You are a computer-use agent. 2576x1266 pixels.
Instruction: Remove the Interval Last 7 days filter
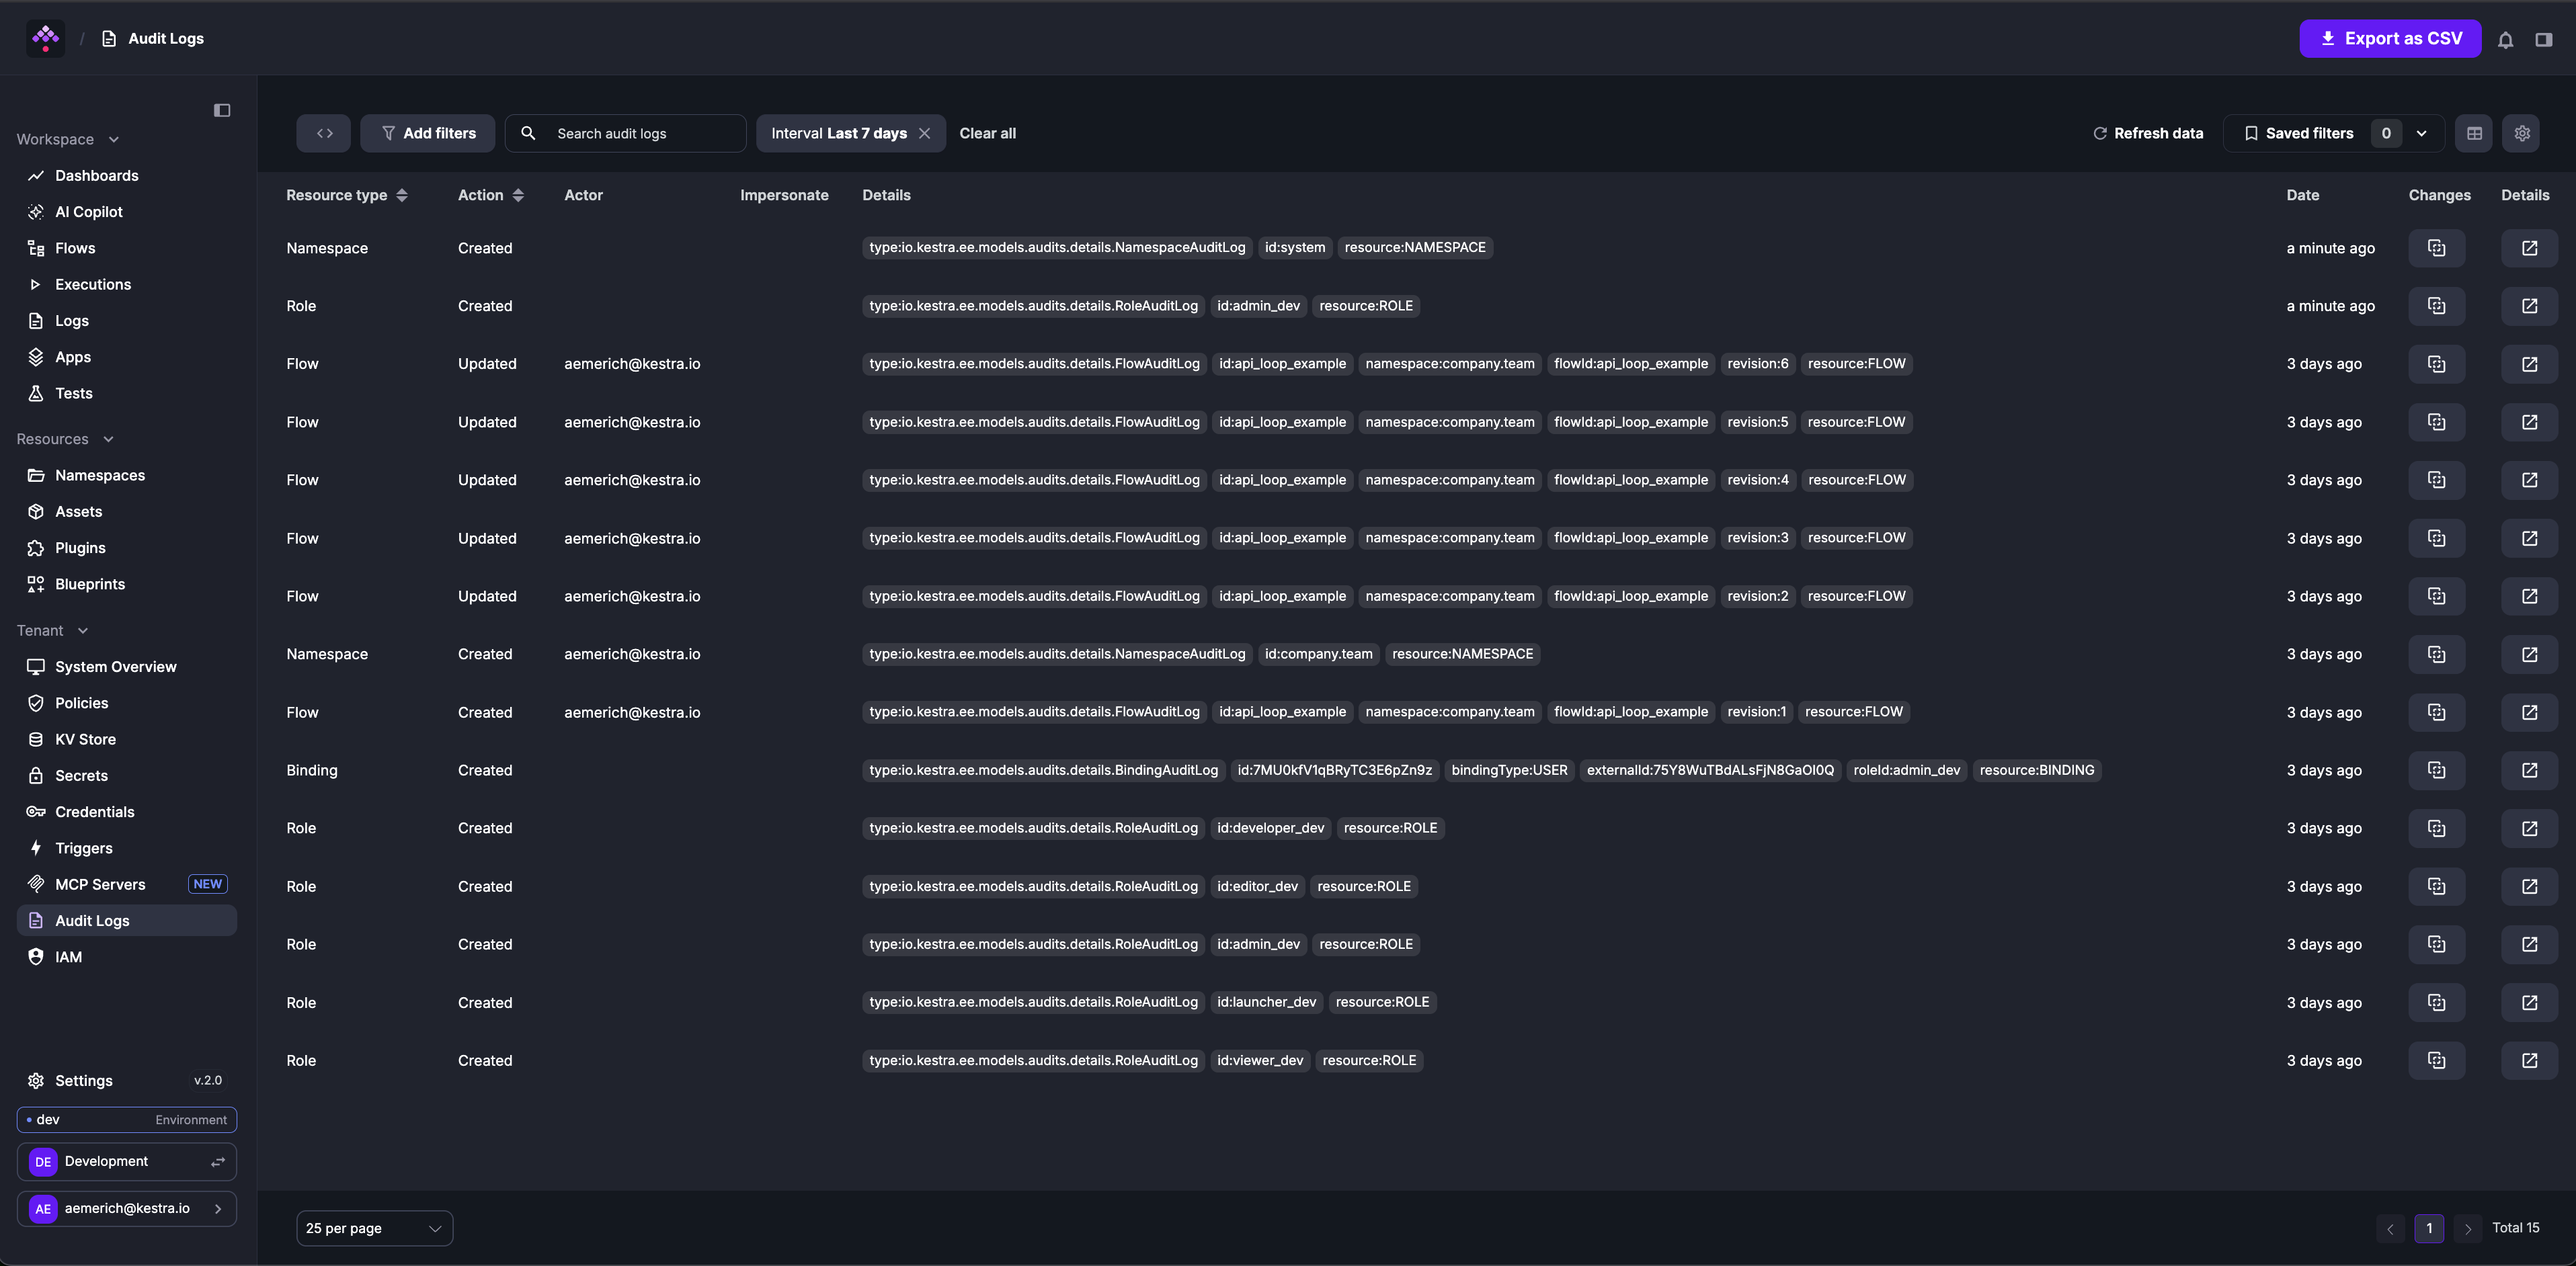click(924, 133)
